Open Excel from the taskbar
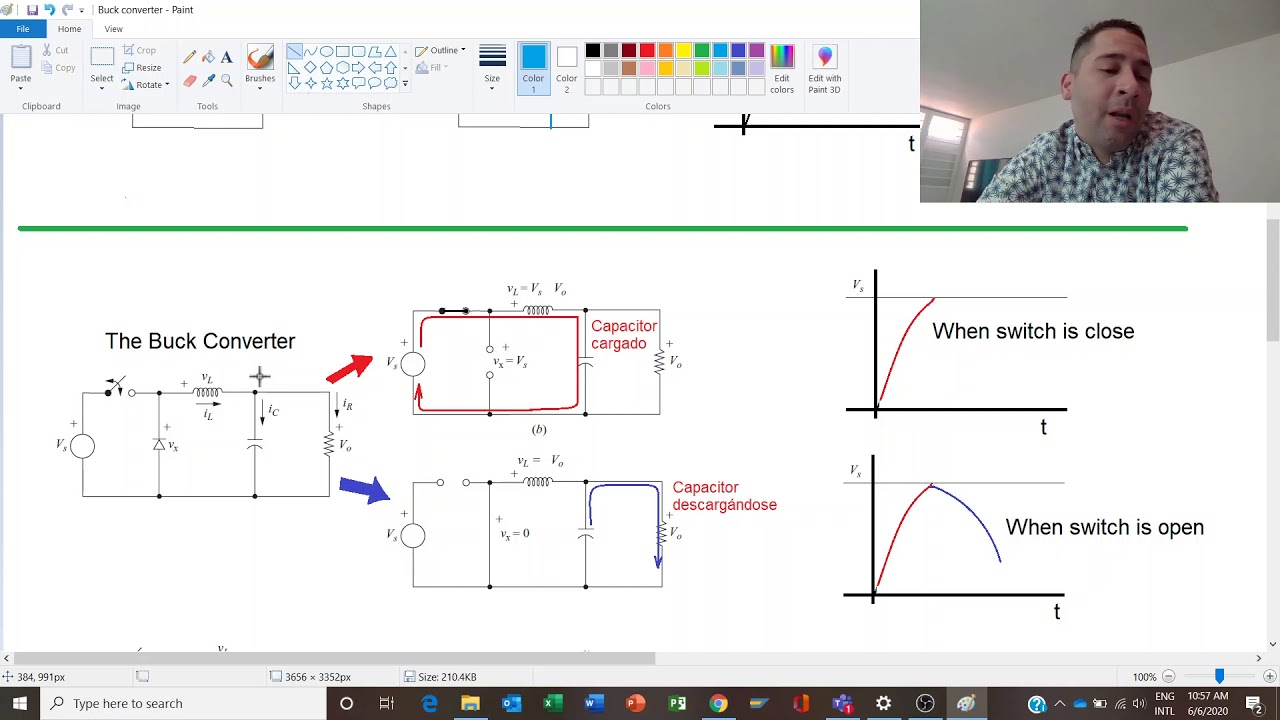The width and height of the screenshot is (1280, 720). (x=552, y=704)
